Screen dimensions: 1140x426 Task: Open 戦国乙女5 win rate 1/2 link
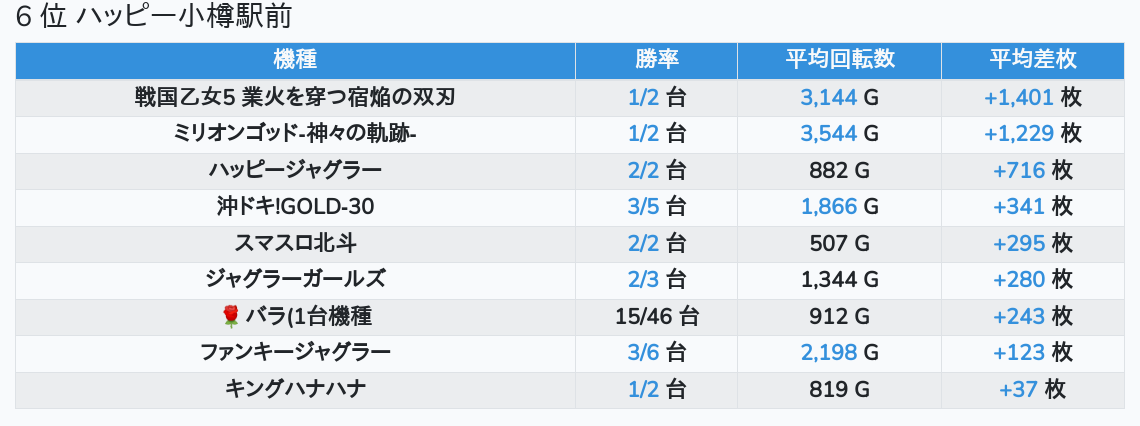point(643,97)
